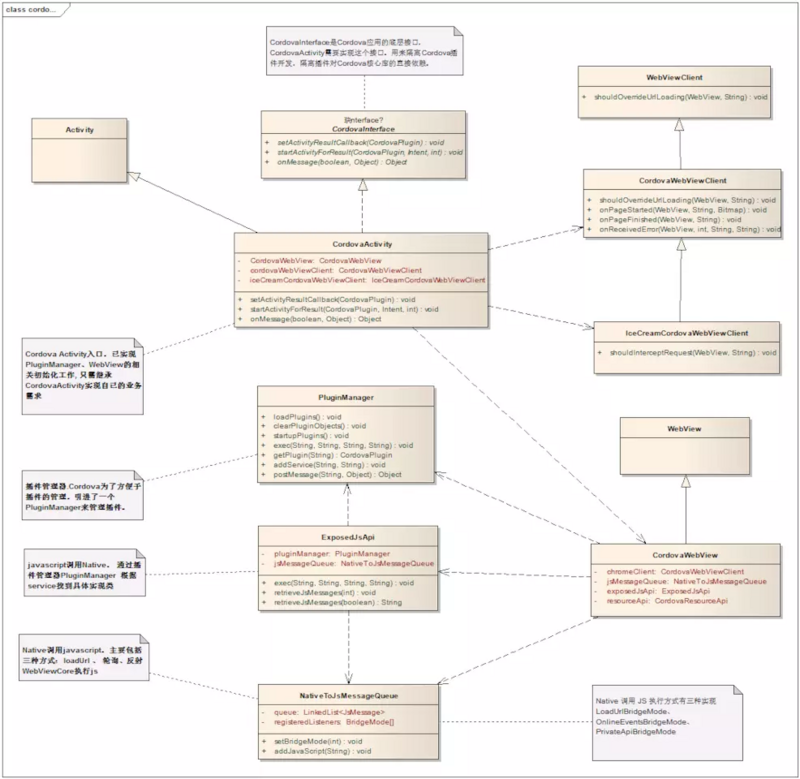The image size is (800, 779).
Task: Select the note mentioning loadUrl and WebViewCore
Action: tap(84, 658)
